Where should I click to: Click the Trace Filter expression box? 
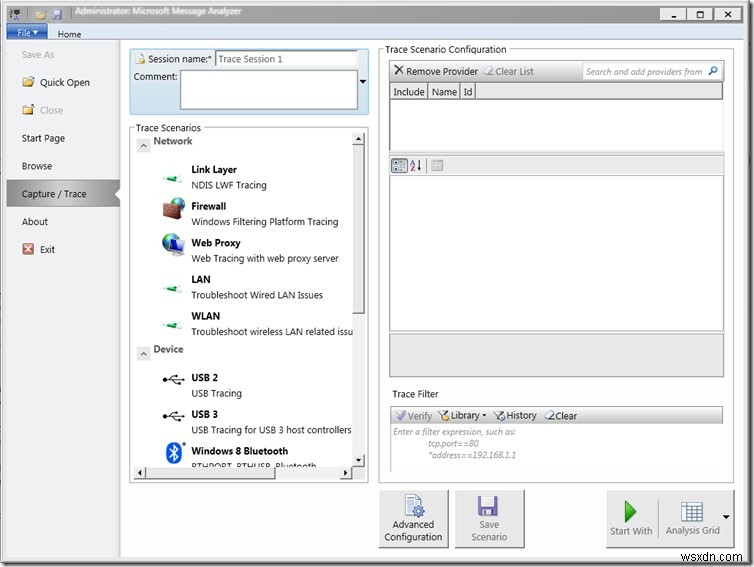point(556,447)
